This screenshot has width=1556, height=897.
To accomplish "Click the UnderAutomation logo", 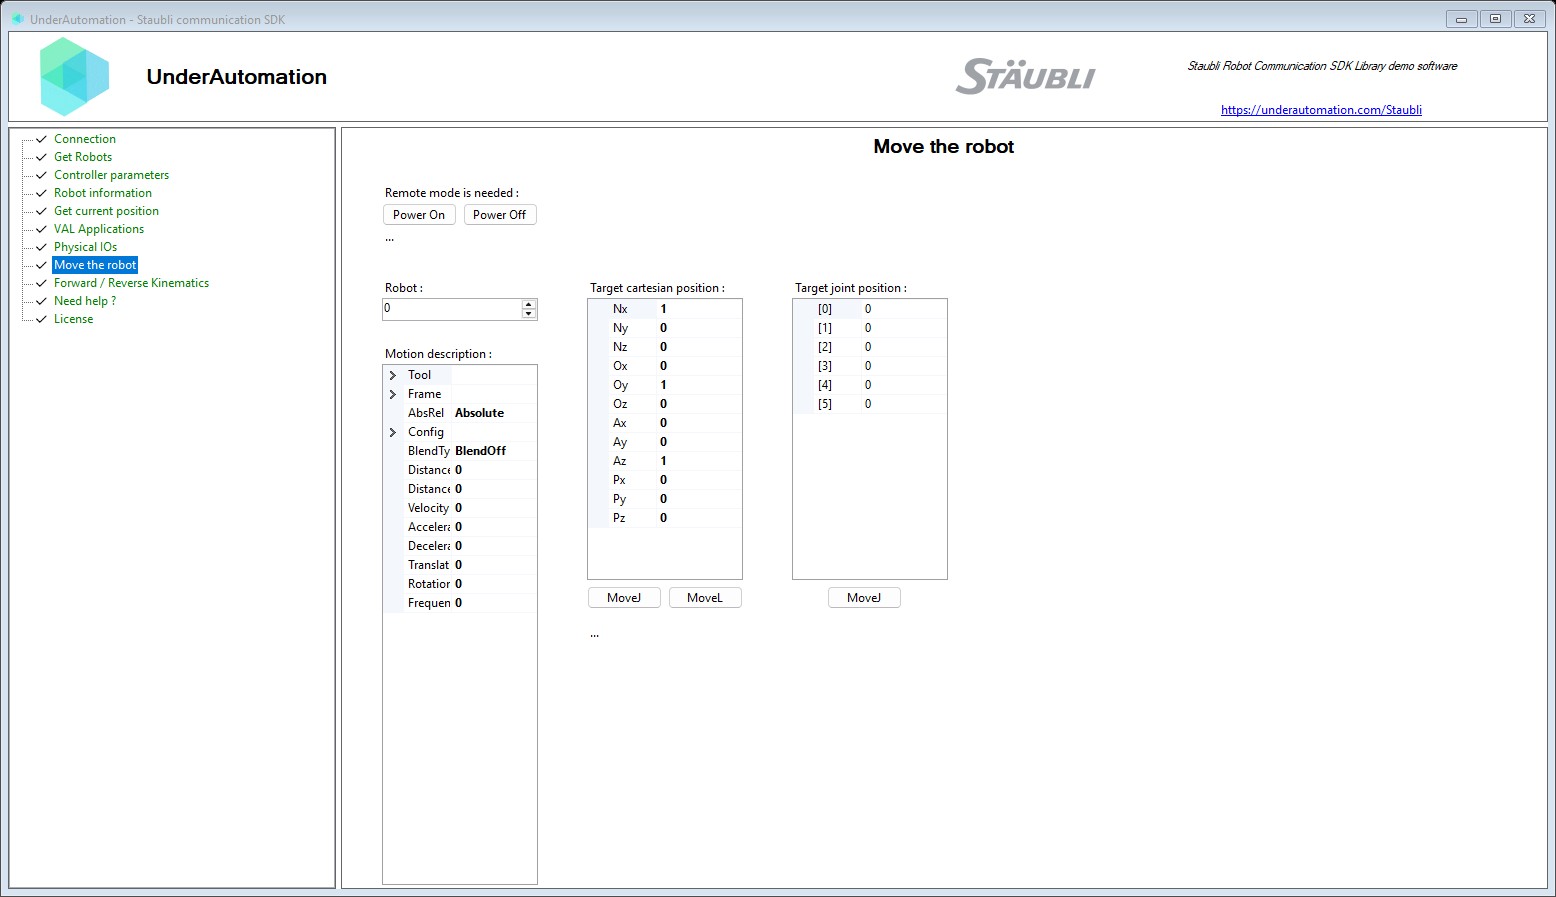I will point(74,76).
